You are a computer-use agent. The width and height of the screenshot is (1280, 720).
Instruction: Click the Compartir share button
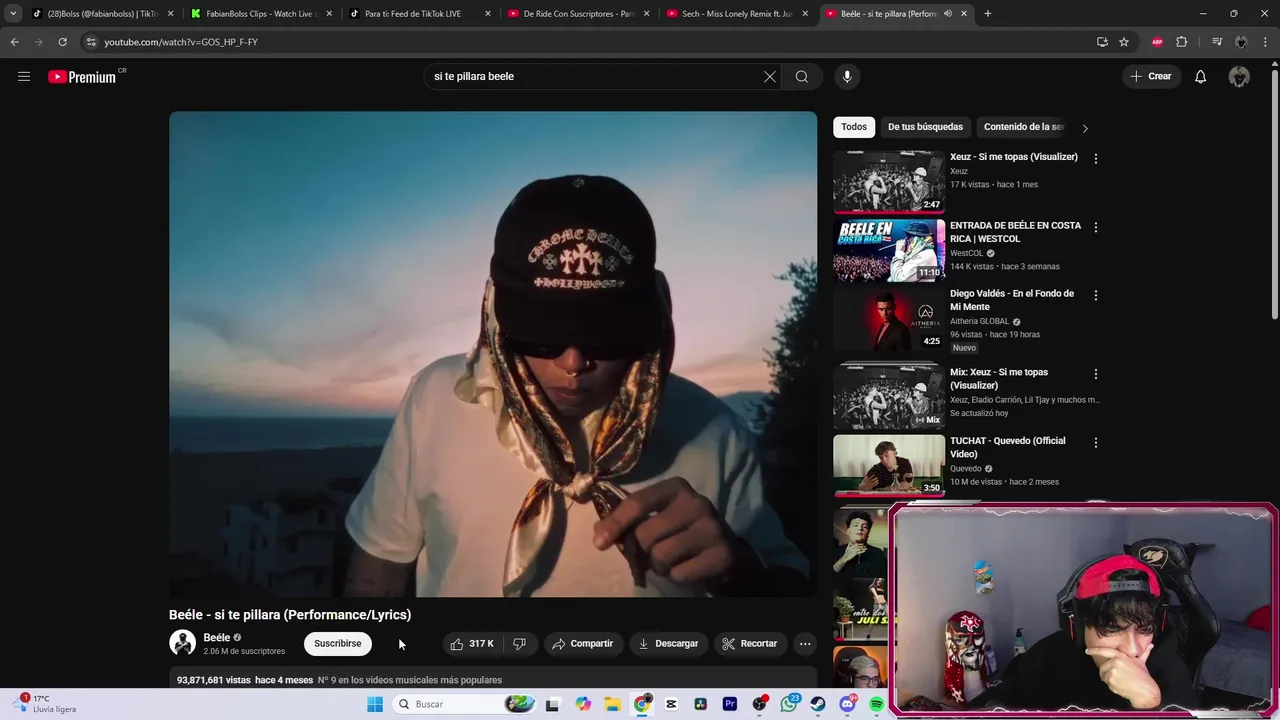click(582, 644)
